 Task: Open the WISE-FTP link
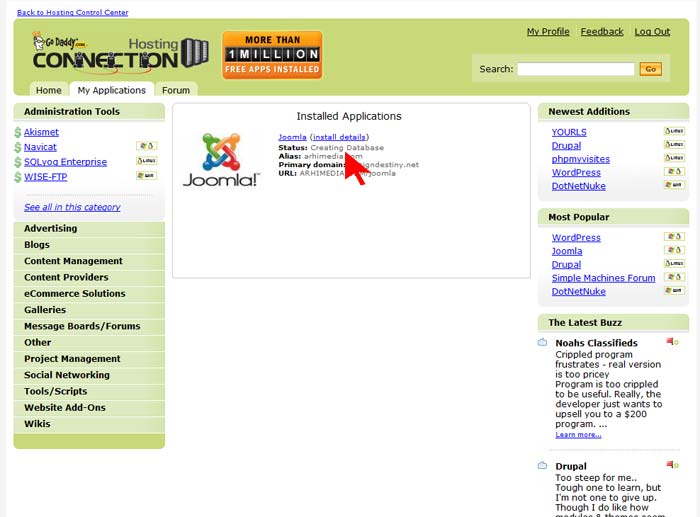click(x=46, y=177)
